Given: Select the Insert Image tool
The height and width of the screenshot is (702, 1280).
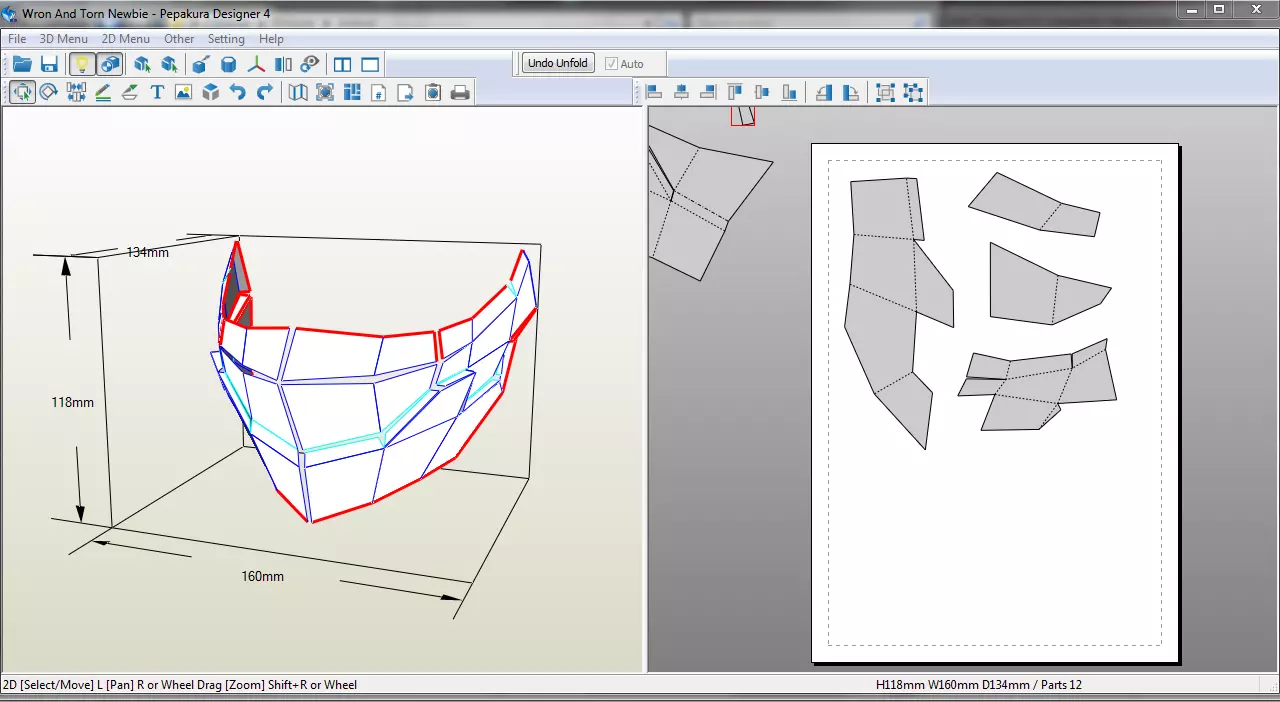Looking at the screenshot, I should (183, 93).
